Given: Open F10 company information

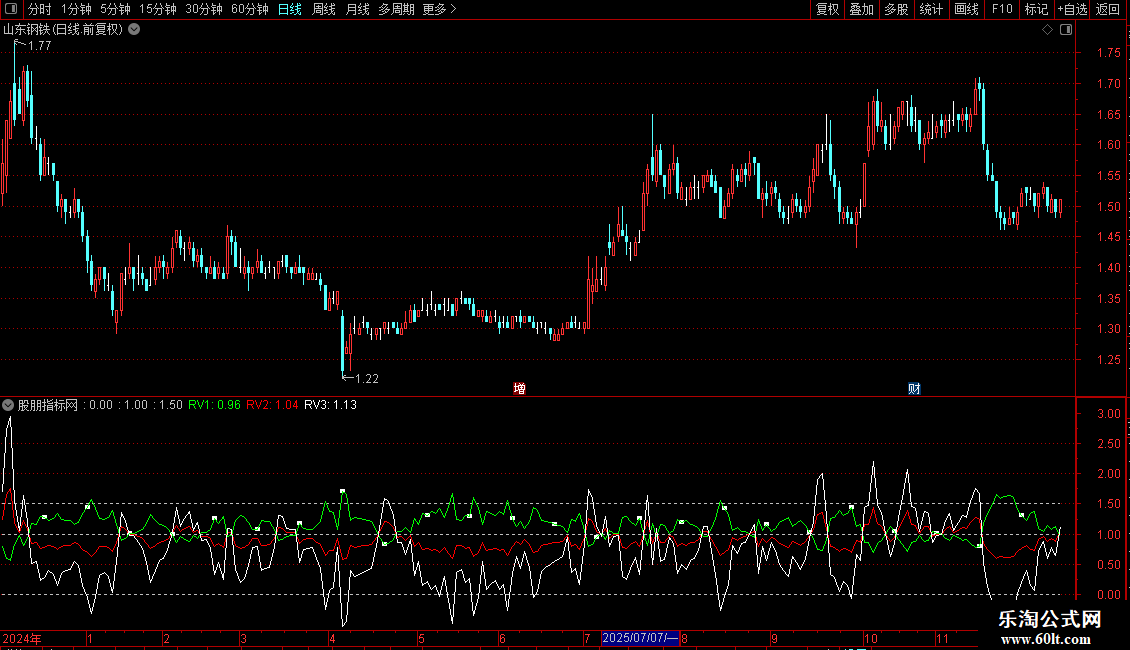Looking at the screenshot, I should coord(1002,9).
